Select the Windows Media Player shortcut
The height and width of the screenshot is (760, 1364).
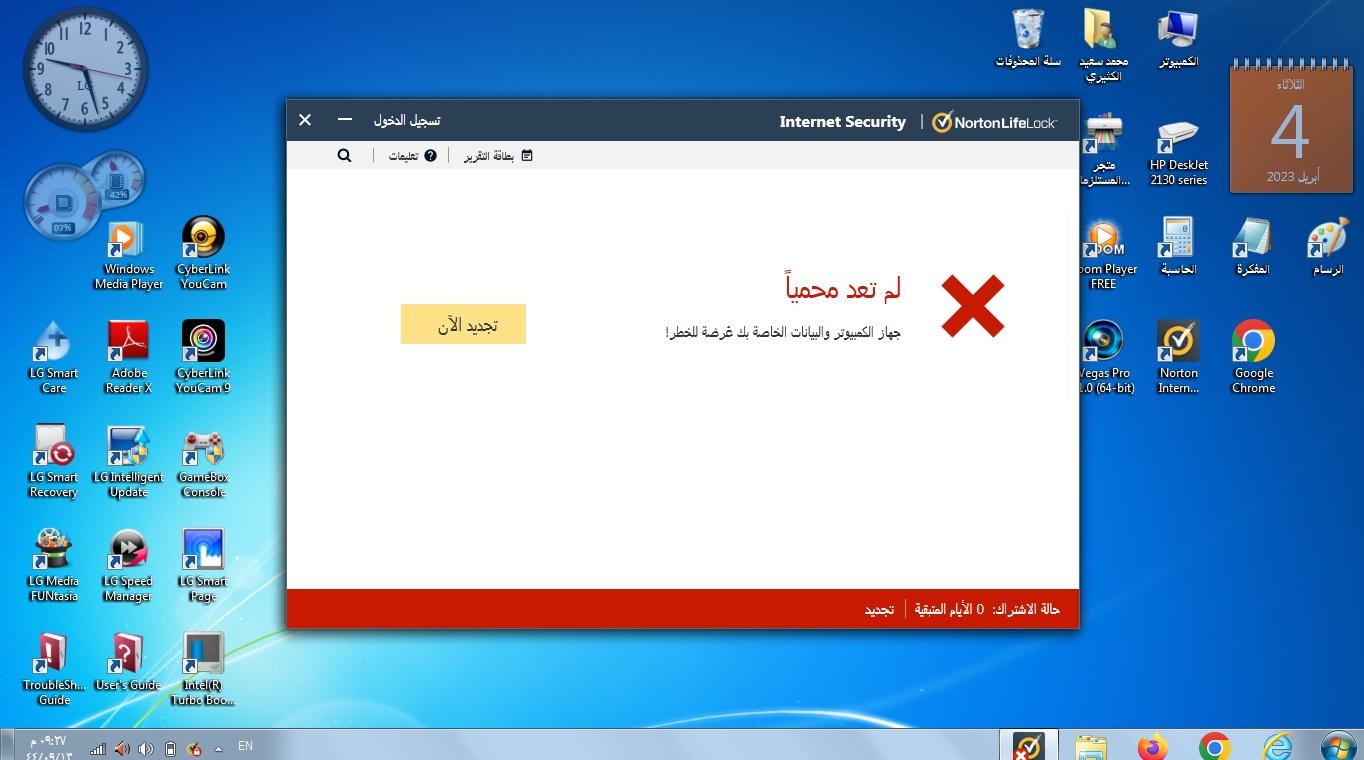pos(128,255)
